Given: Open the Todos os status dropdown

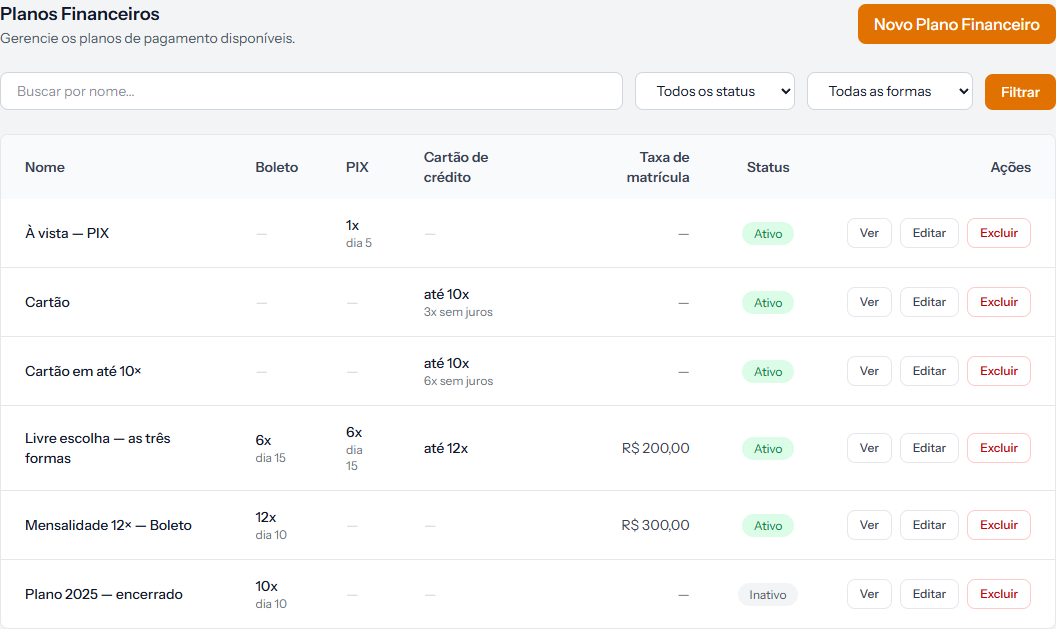Looking at the screenshot, I should pos(715,91).
